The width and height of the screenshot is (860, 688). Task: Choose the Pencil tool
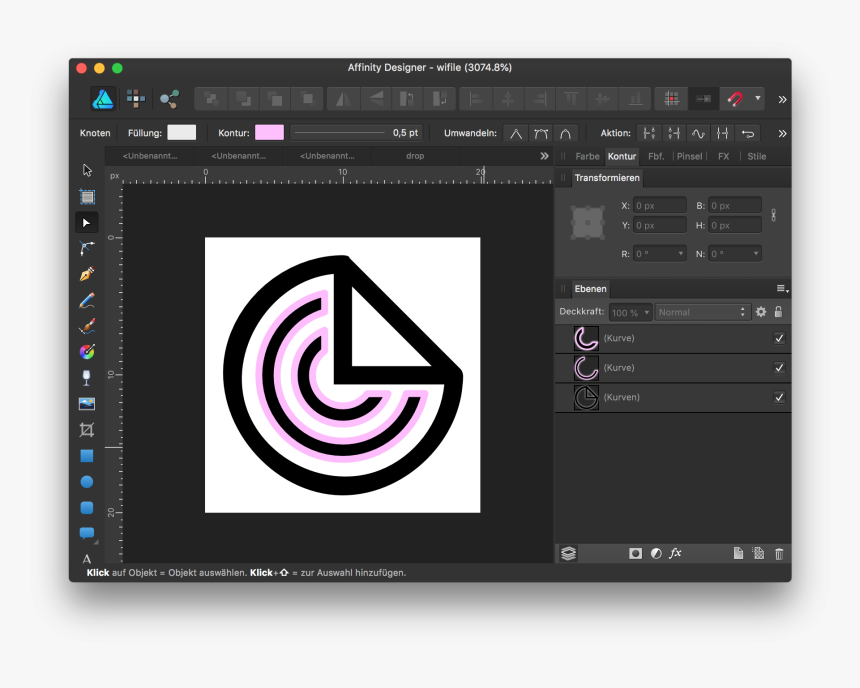tap(86, 299)
